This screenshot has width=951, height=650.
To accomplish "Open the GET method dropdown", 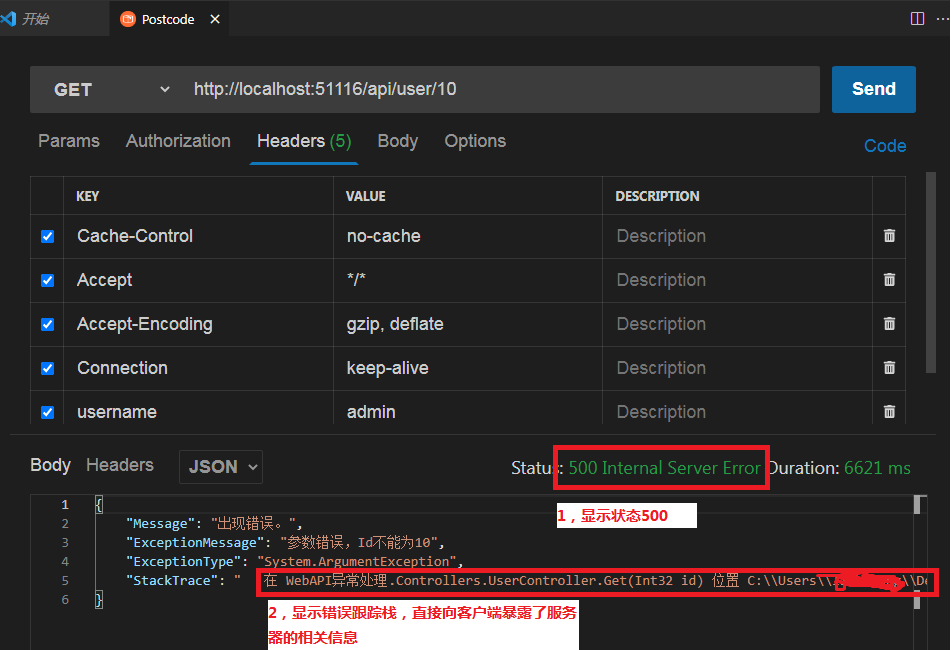I will pyautogui.click(x=111, y=90).
